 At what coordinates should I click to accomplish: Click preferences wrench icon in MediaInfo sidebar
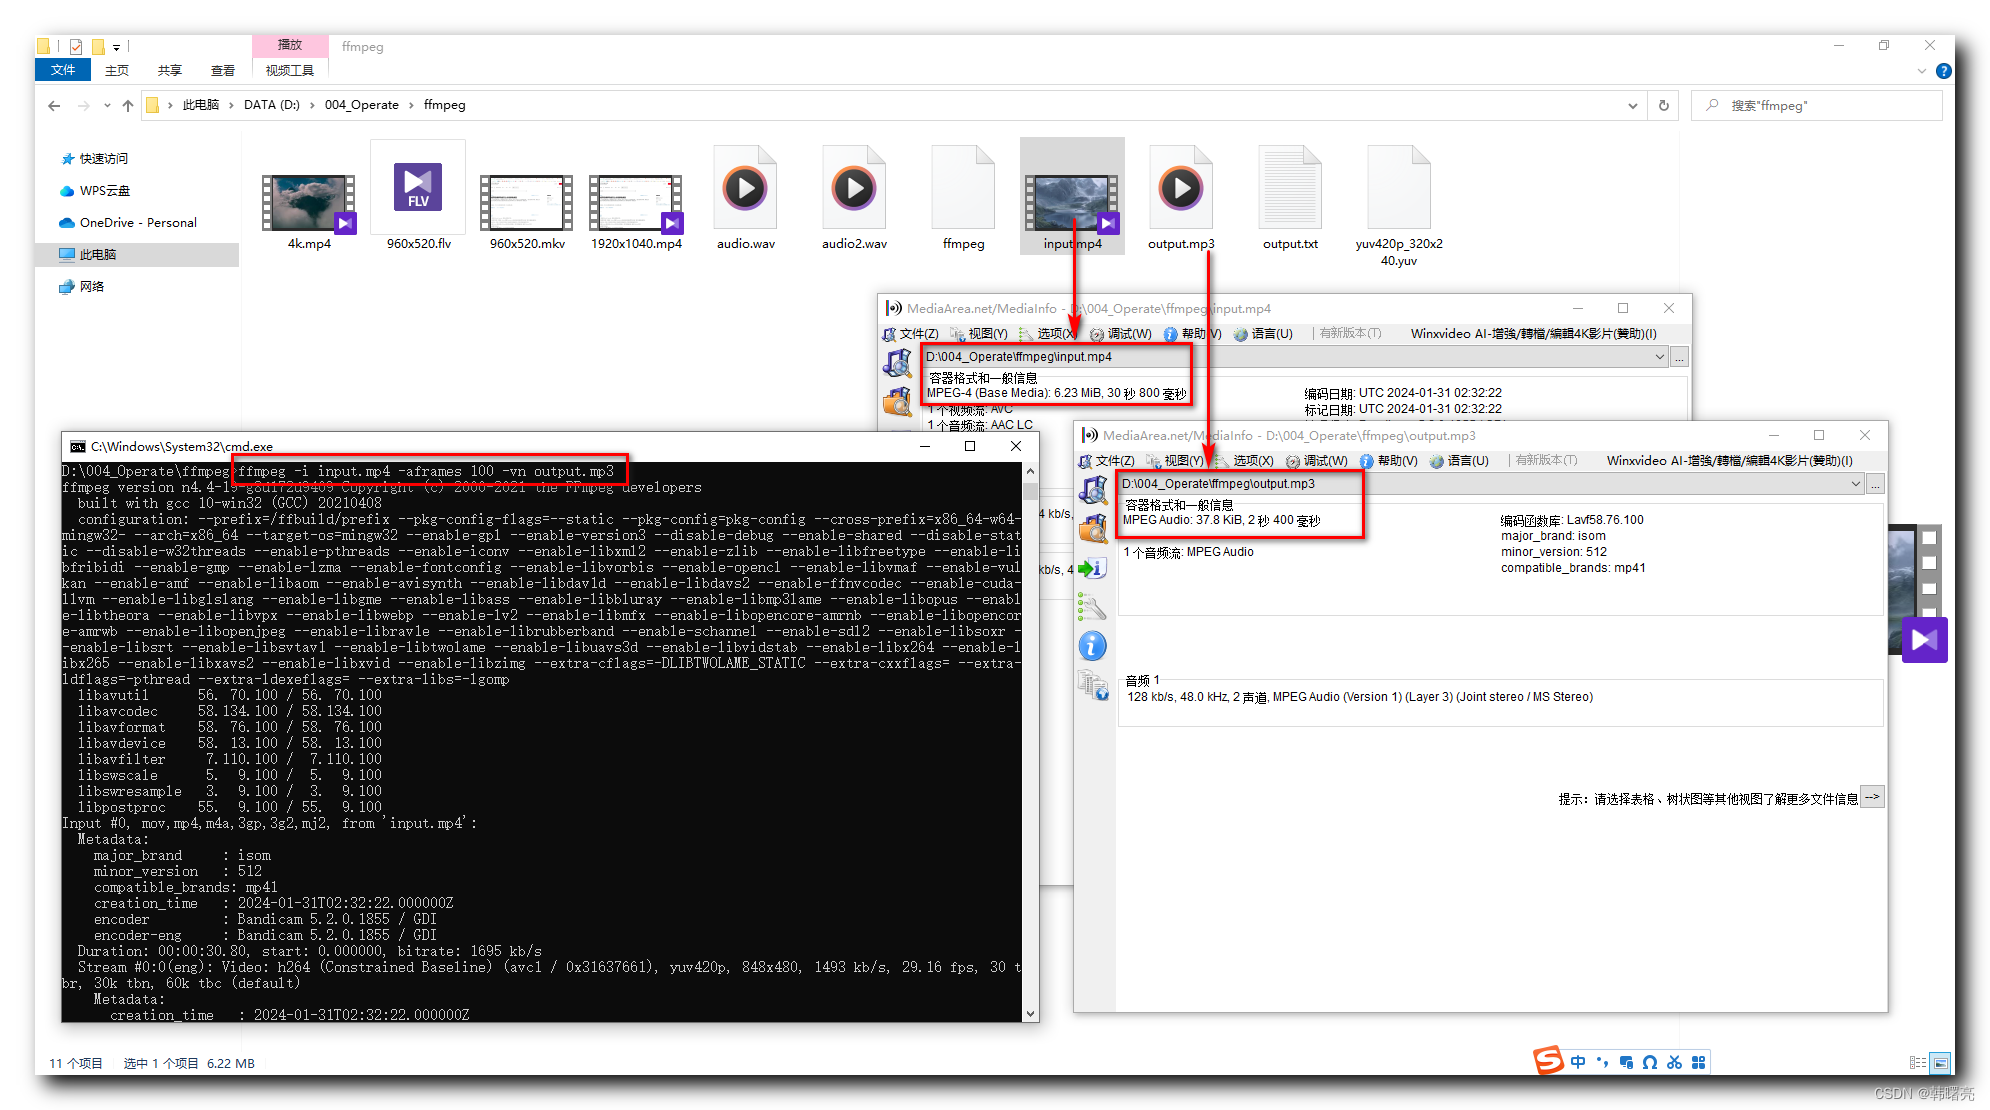pyautogui.click(x=1093, y=607)
